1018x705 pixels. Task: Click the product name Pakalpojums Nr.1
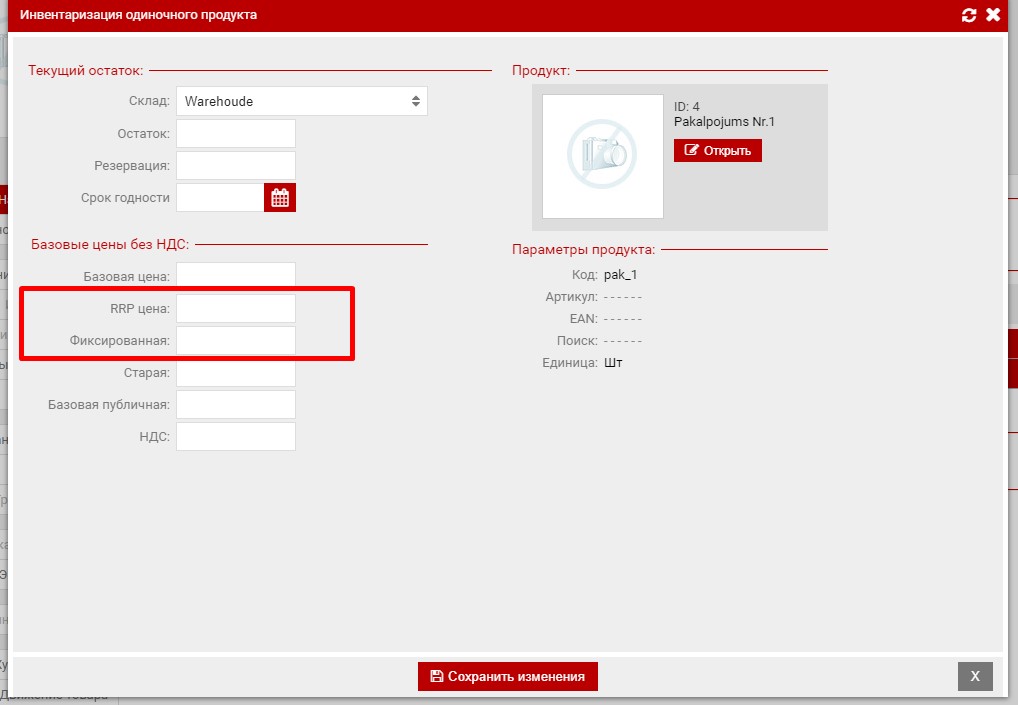click(724, 122)
